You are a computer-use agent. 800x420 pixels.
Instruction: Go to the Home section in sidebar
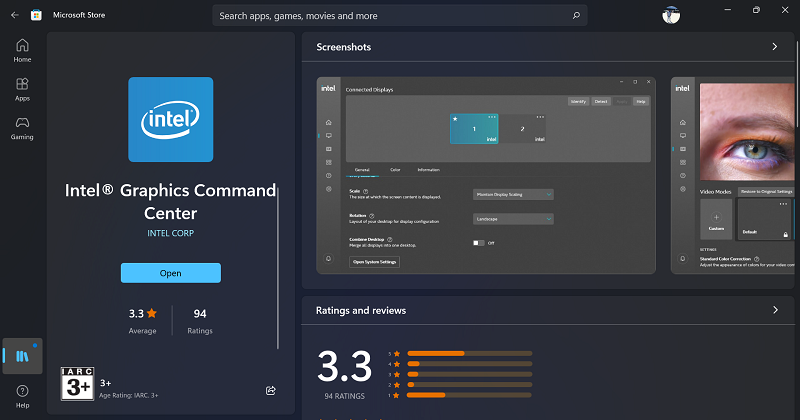(x=22, y=51)
